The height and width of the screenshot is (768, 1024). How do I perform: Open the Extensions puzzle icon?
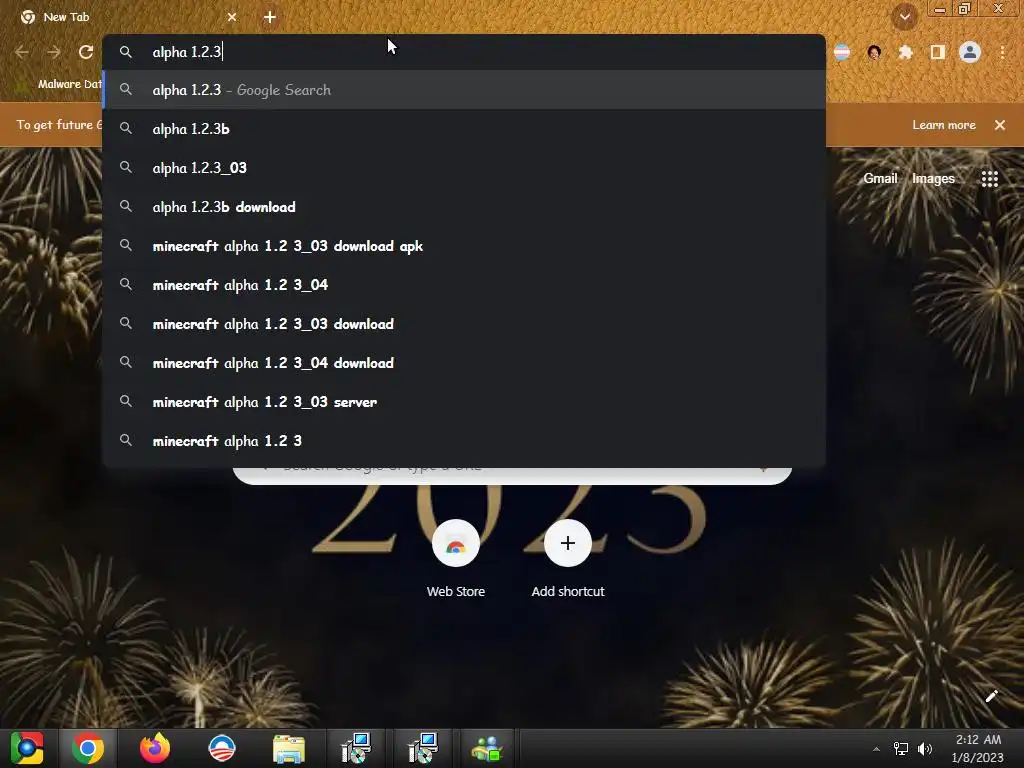point(905,52)
